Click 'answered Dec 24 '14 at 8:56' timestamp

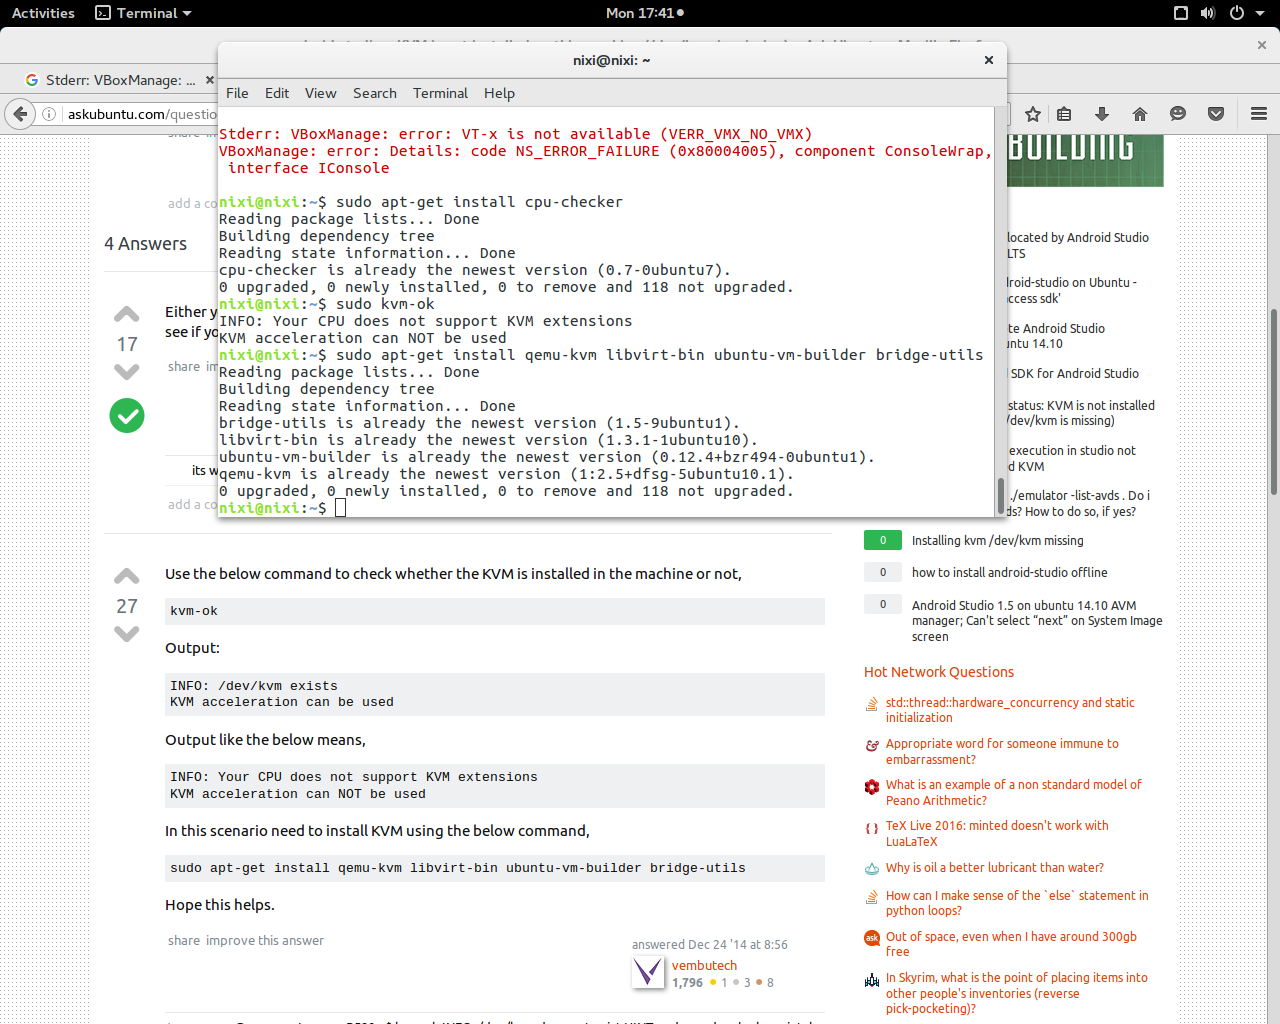pyautogui.click(x=710, y=945)
